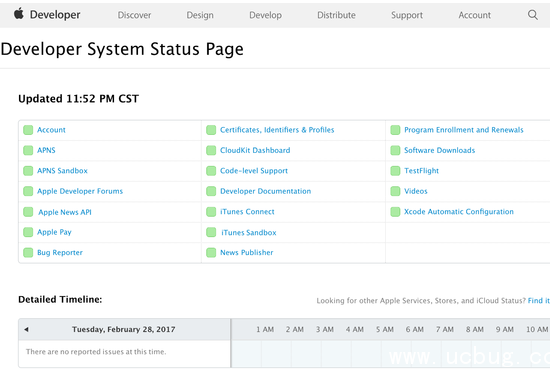Go to previous day with timeline arrow
The width and height of the screenshot is (559, 372).
pos(26,329)
